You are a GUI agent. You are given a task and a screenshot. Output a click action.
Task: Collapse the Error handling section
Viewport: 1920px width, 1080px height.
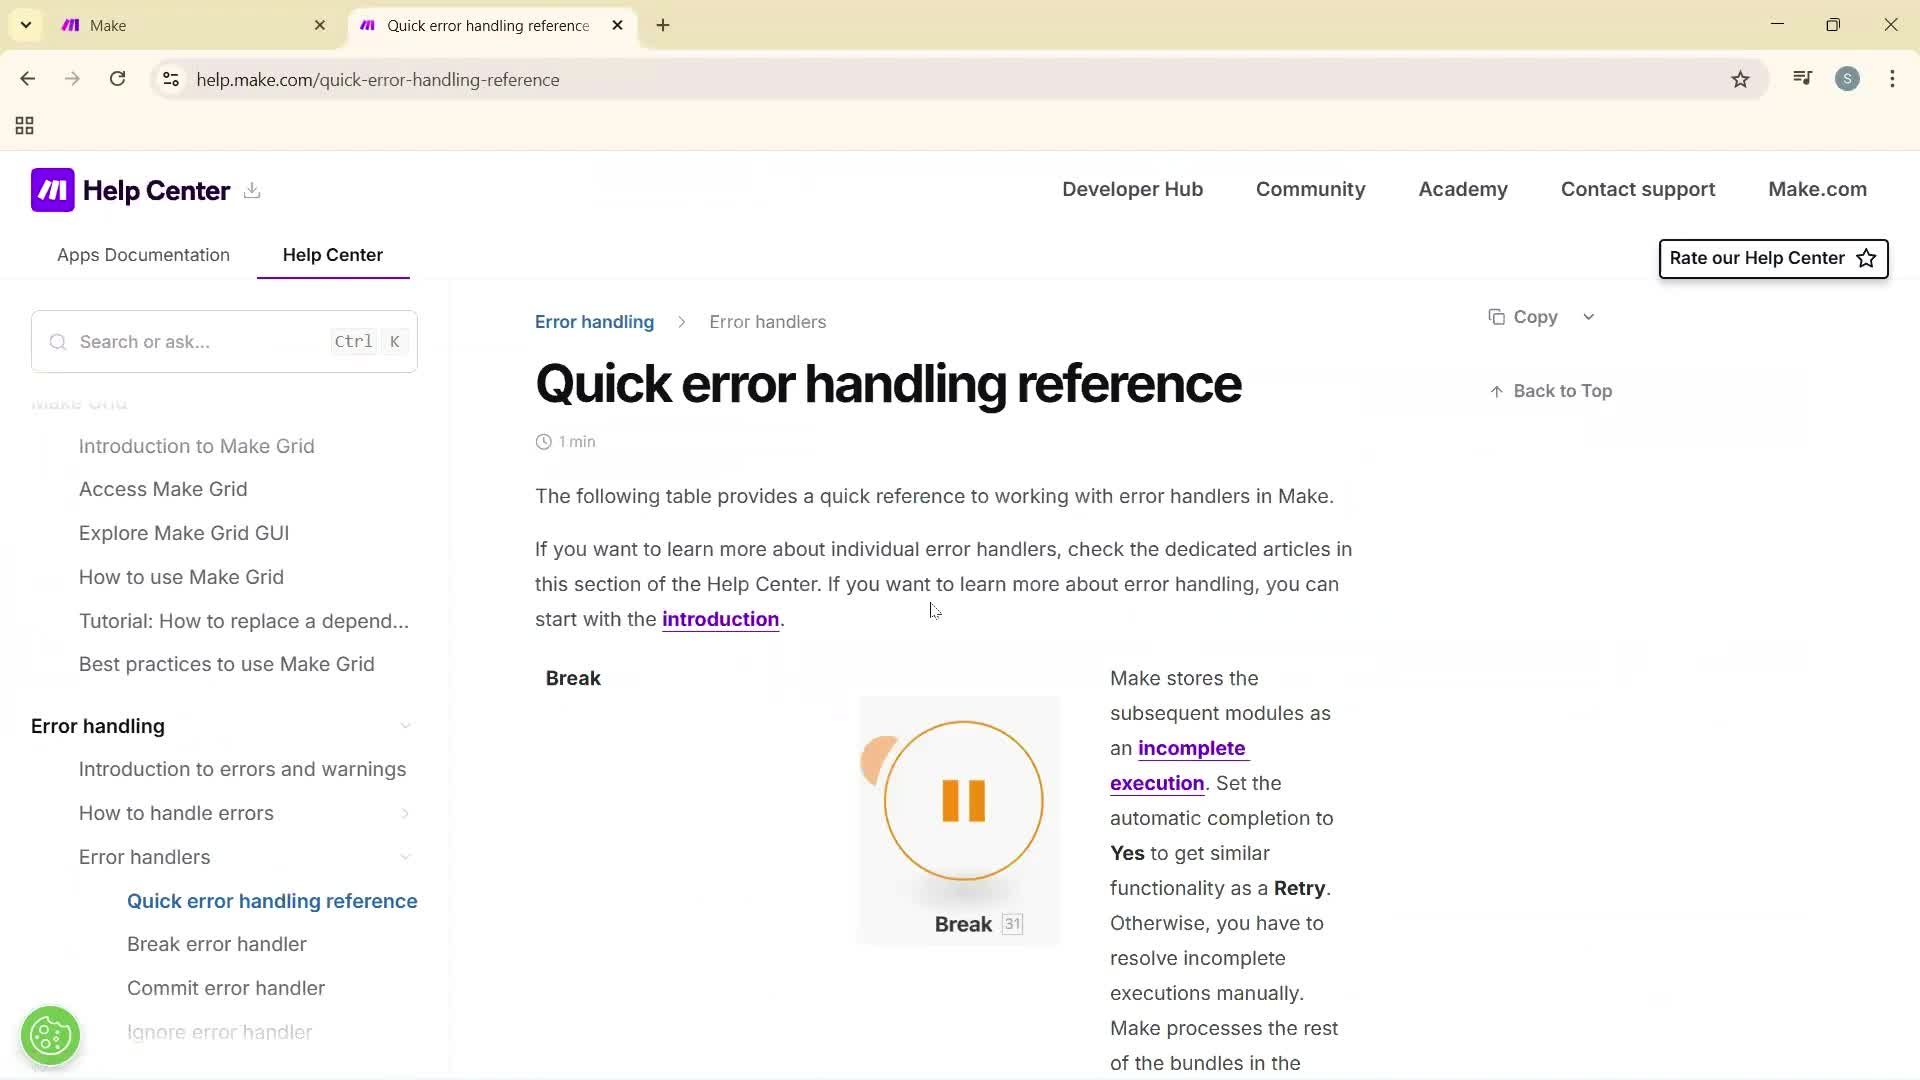click(x=405, y=725)
